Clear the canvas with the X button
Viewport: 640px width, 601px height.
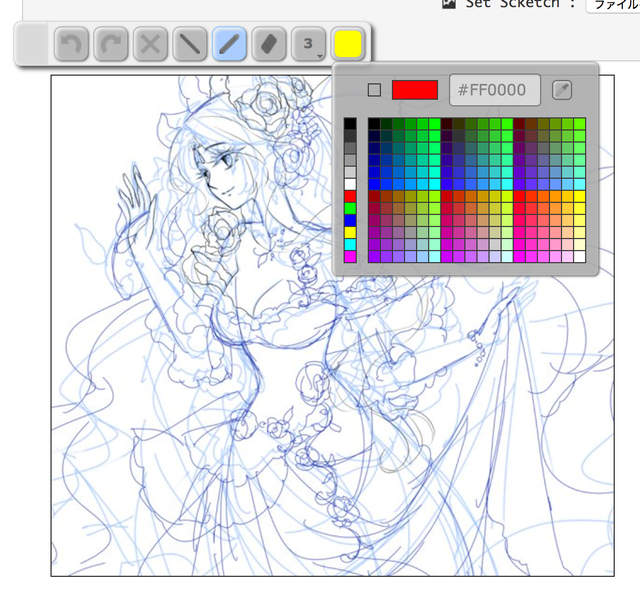tap(150, 44)
